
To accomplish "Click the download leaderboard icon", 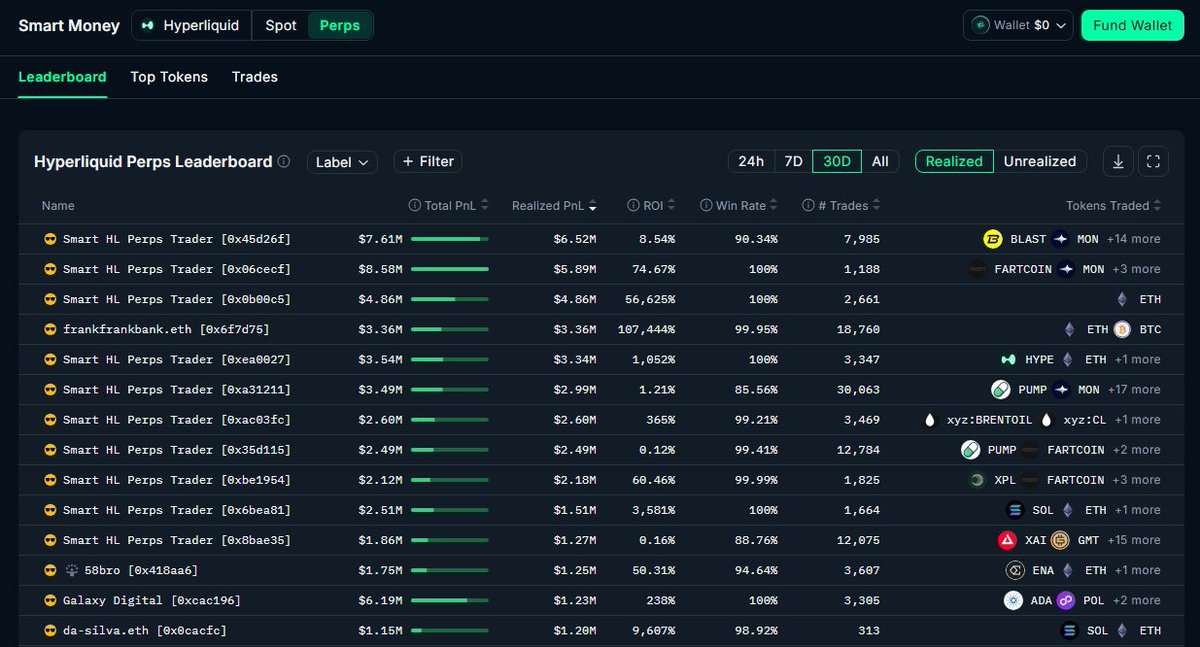I will [1119, 161].
